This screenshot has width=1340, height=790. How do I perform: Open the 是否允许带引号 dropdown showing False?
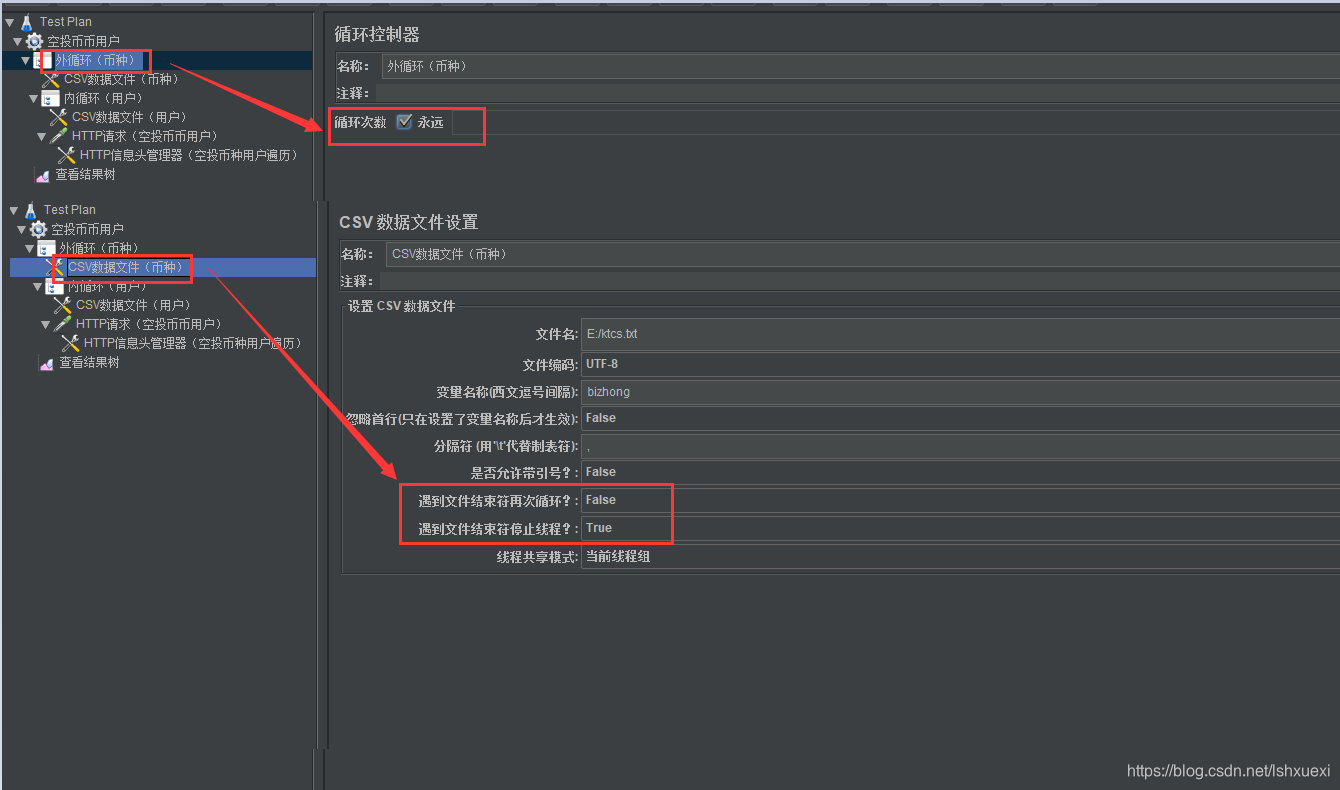coord(960,472)
